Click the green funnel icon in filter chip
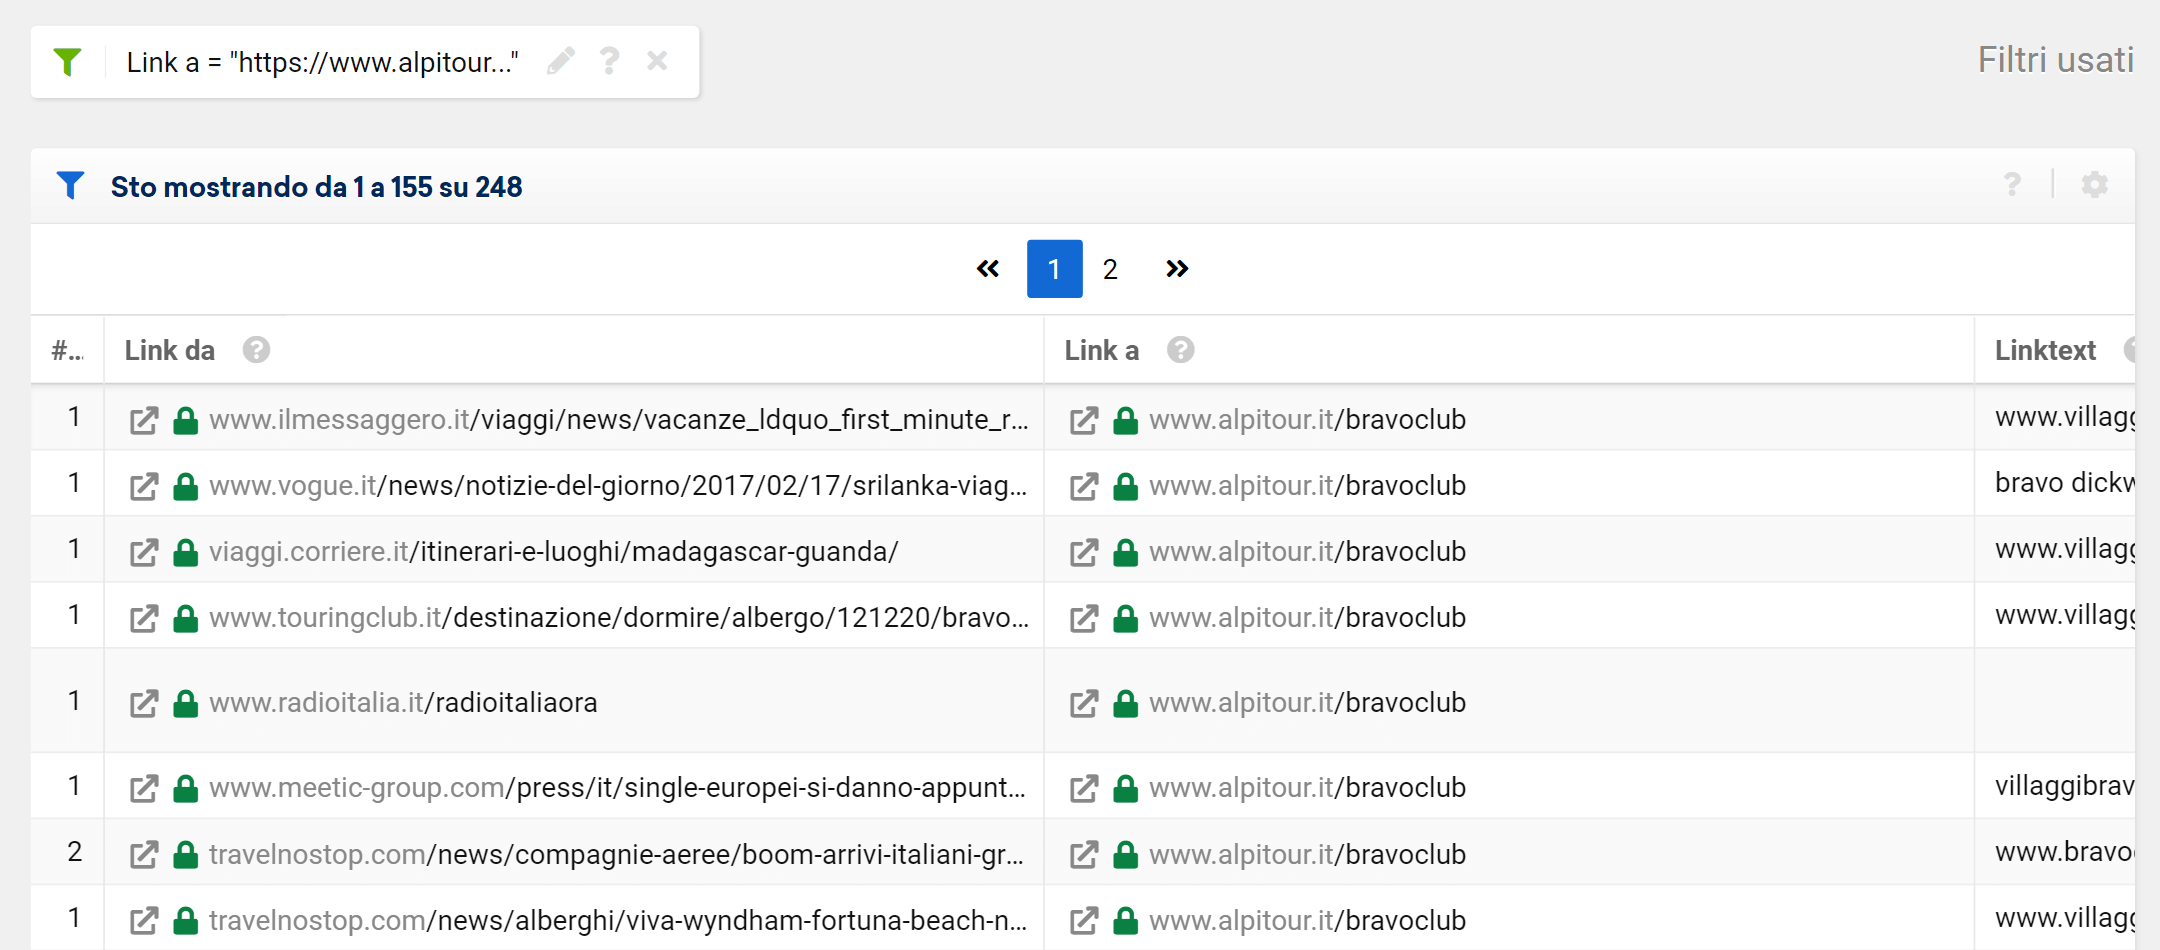The image size is (2160, 950). (x=67, y=62)
